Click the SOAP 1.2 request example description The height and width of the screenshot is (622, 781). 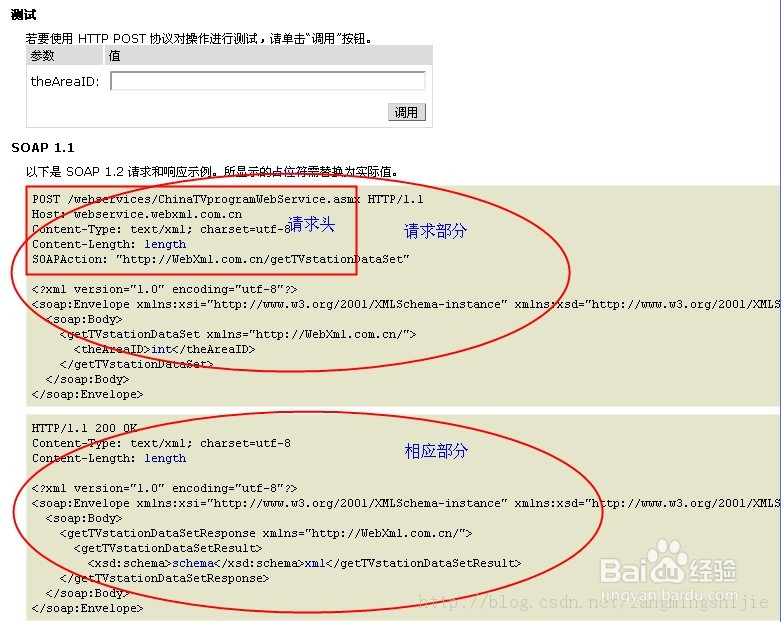click(212, 171)
